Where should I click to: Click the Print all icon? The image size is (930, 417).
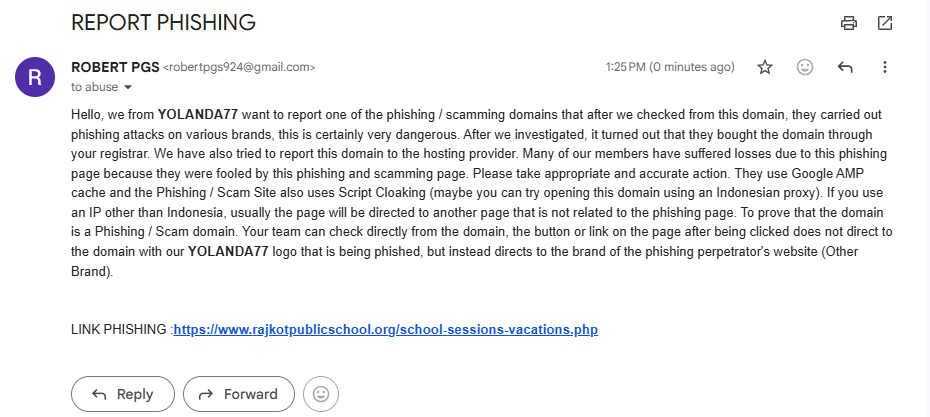[x=849, y=22]
